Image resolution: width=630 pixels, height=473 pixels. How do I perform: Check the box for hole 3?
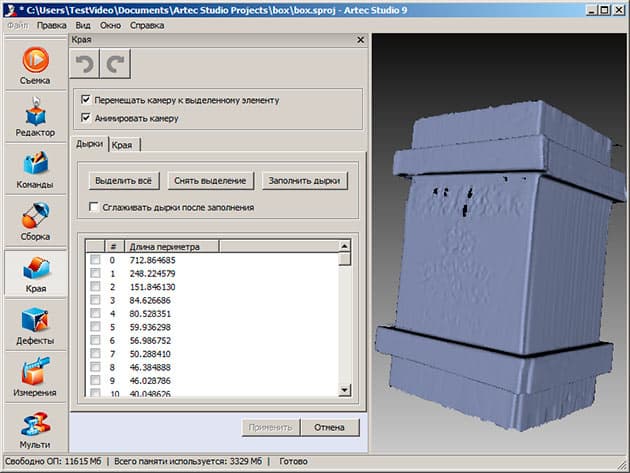(95, 300)
